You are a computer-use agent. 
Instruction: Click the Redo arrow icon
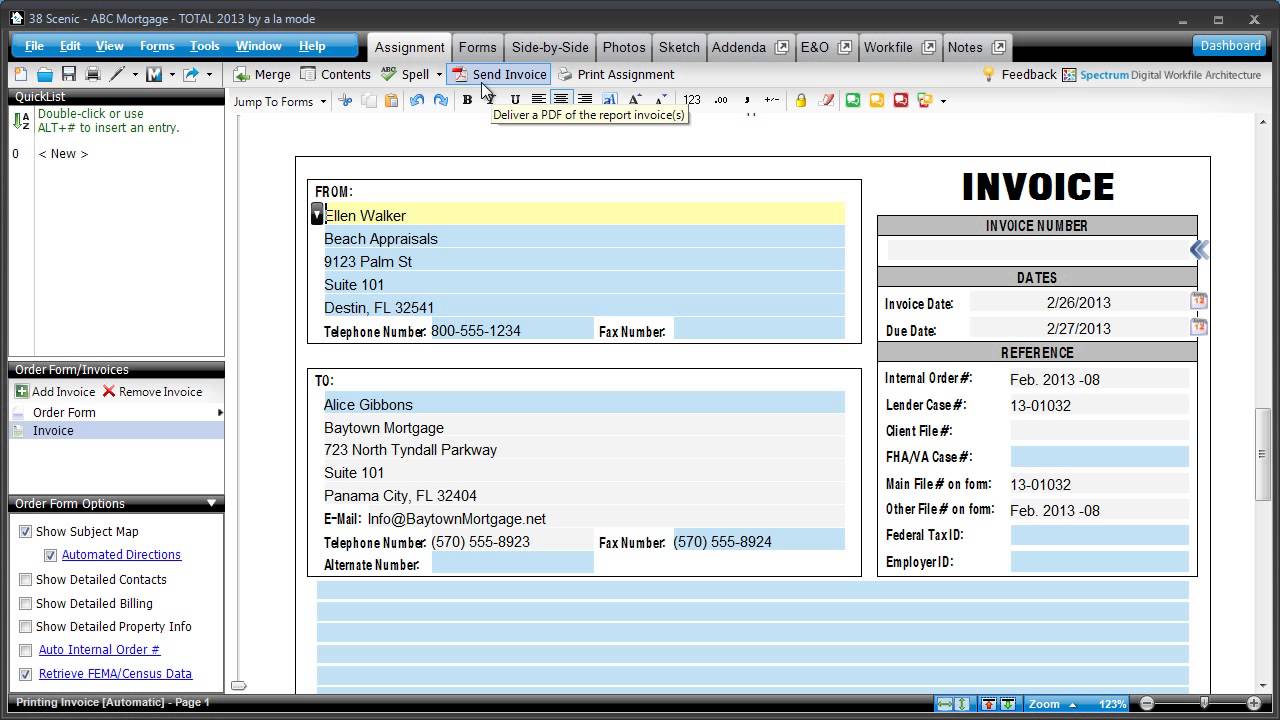(440, 100)
